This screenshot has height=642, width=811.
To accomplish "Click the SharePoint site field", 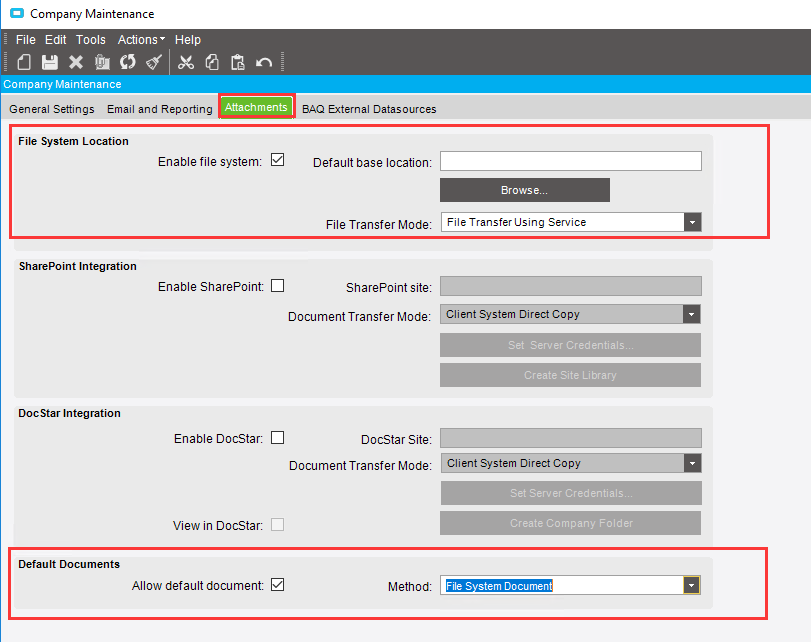I will click(571, 286).
